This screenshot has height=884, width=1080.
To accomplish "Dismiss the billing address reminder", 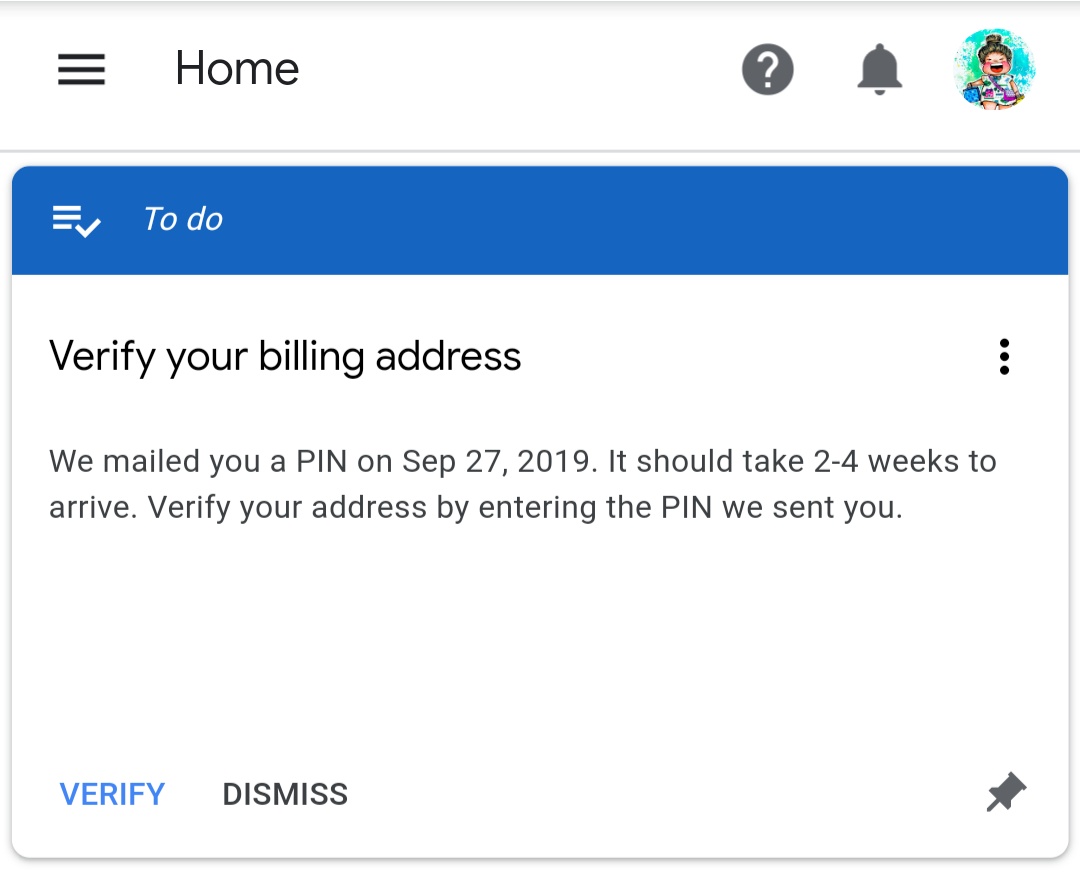I will (x=284, y=793).
